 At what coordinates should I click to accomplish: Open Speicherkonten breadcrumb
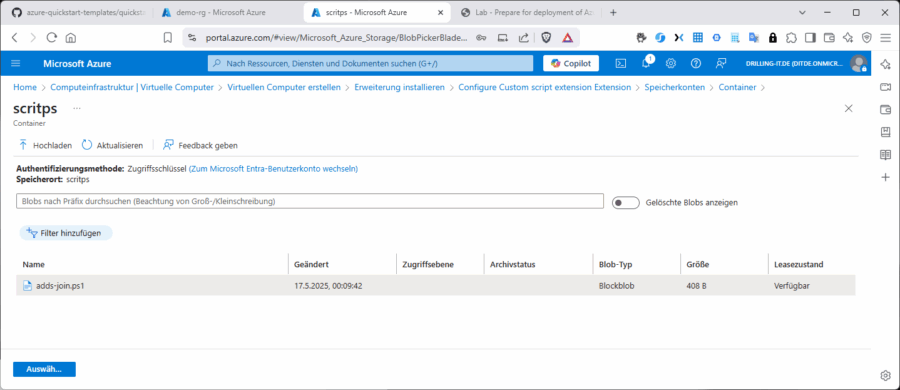[x=674, y=87]
